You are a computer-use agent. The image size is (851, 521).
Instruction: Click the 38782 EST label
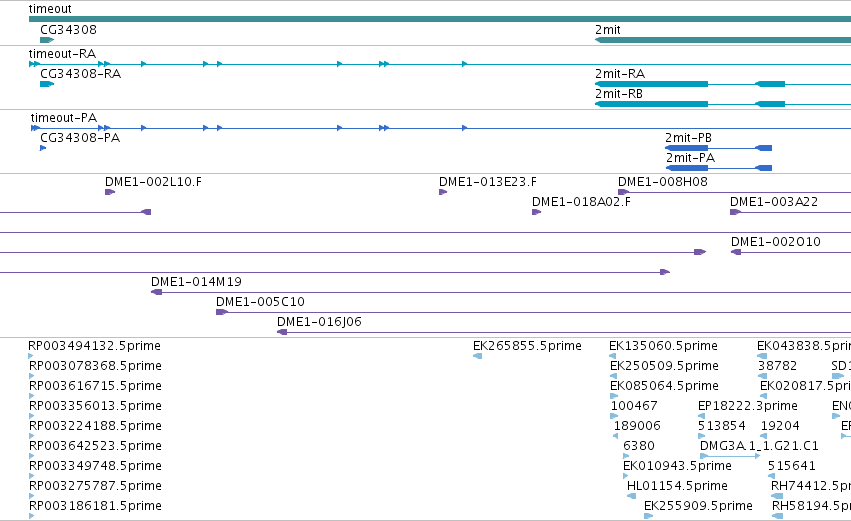(x=777, y=366)
